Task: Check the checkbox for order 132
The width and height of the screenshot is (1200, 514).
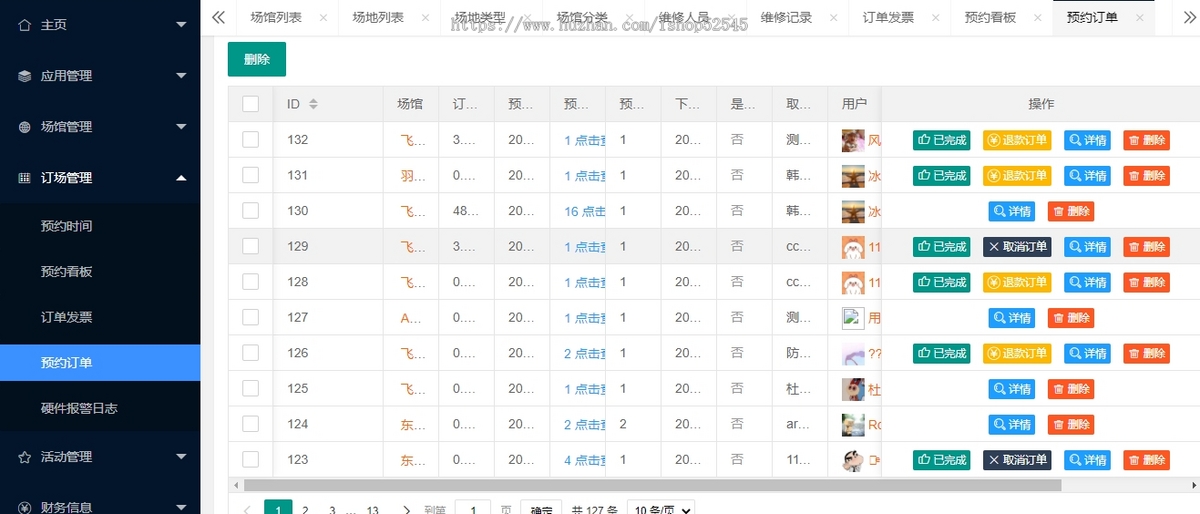Action: [250, 140]
